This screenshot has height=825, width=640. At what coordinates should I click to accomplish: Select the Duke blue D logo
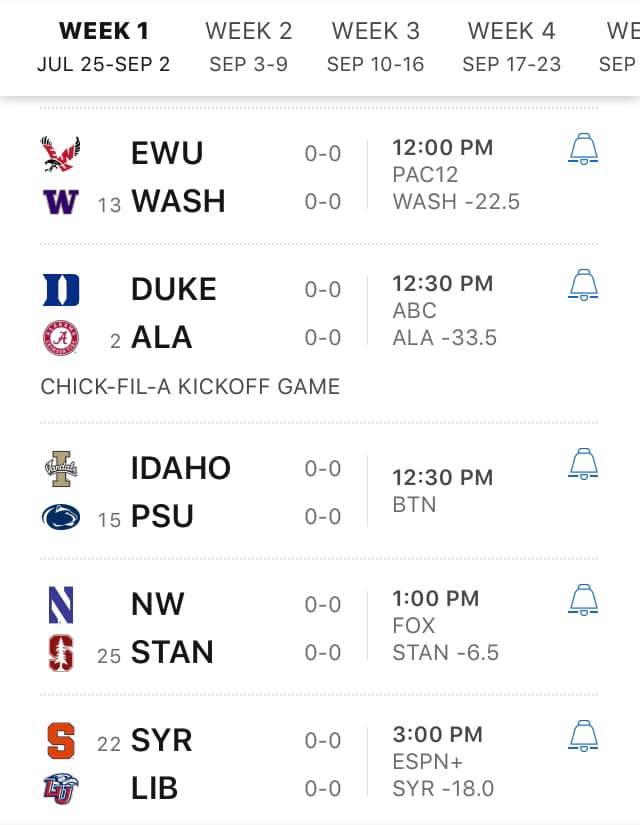(x=61, y=290)
